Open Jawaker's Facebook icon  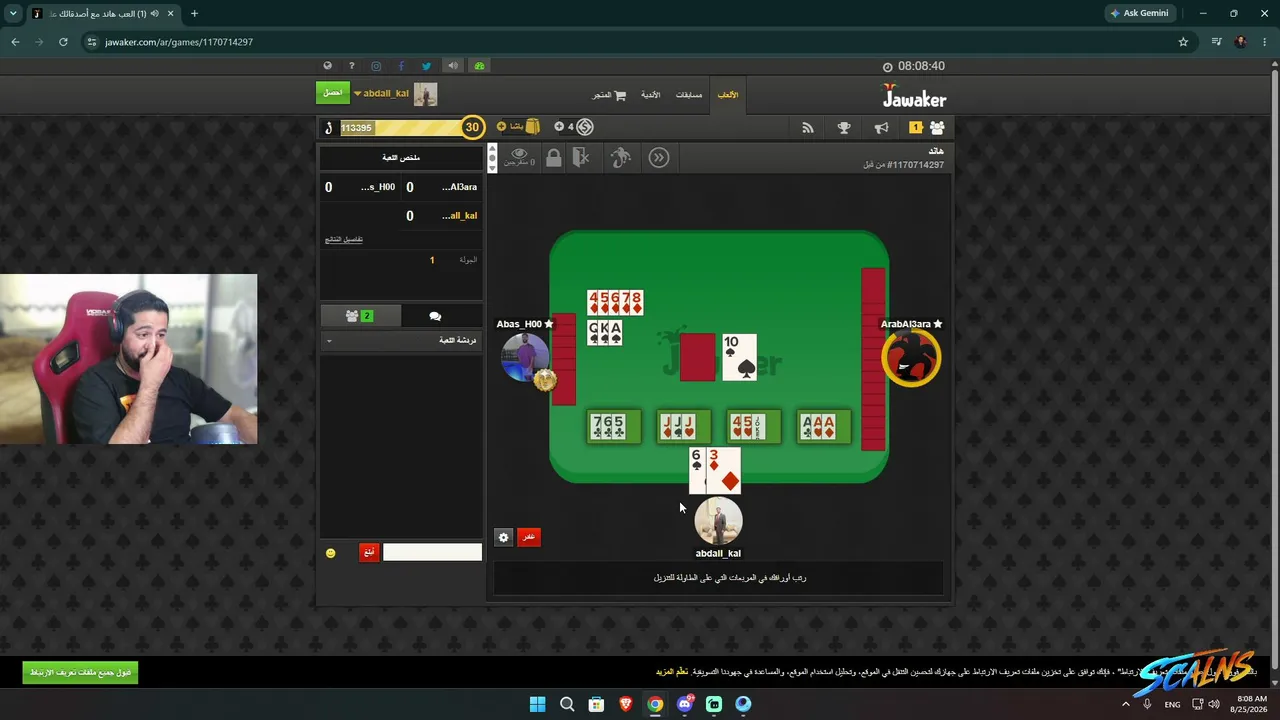[401, 66]
